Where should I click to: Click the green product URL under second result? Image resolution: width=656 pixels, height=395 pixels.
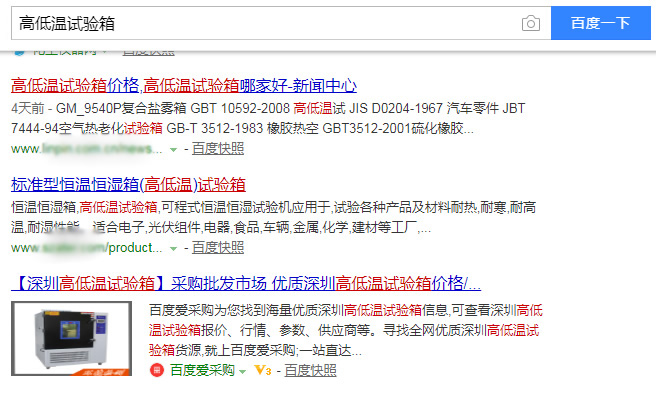click(x=86, y=248)
